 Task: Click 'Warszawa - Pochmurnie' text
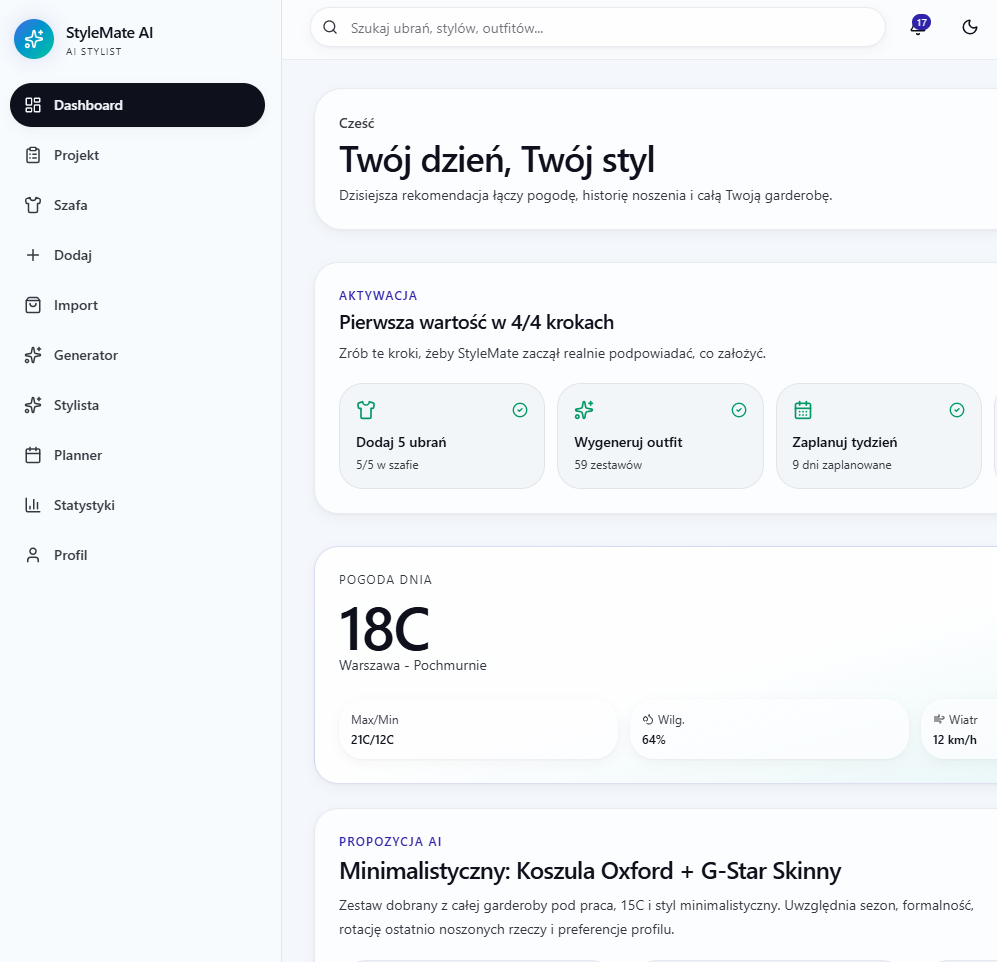click(x=413, y=665)
